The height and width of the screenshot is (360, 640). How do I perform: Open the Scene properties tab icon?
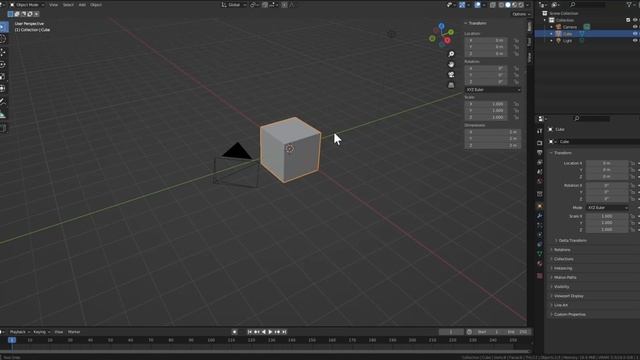[540, 171]
